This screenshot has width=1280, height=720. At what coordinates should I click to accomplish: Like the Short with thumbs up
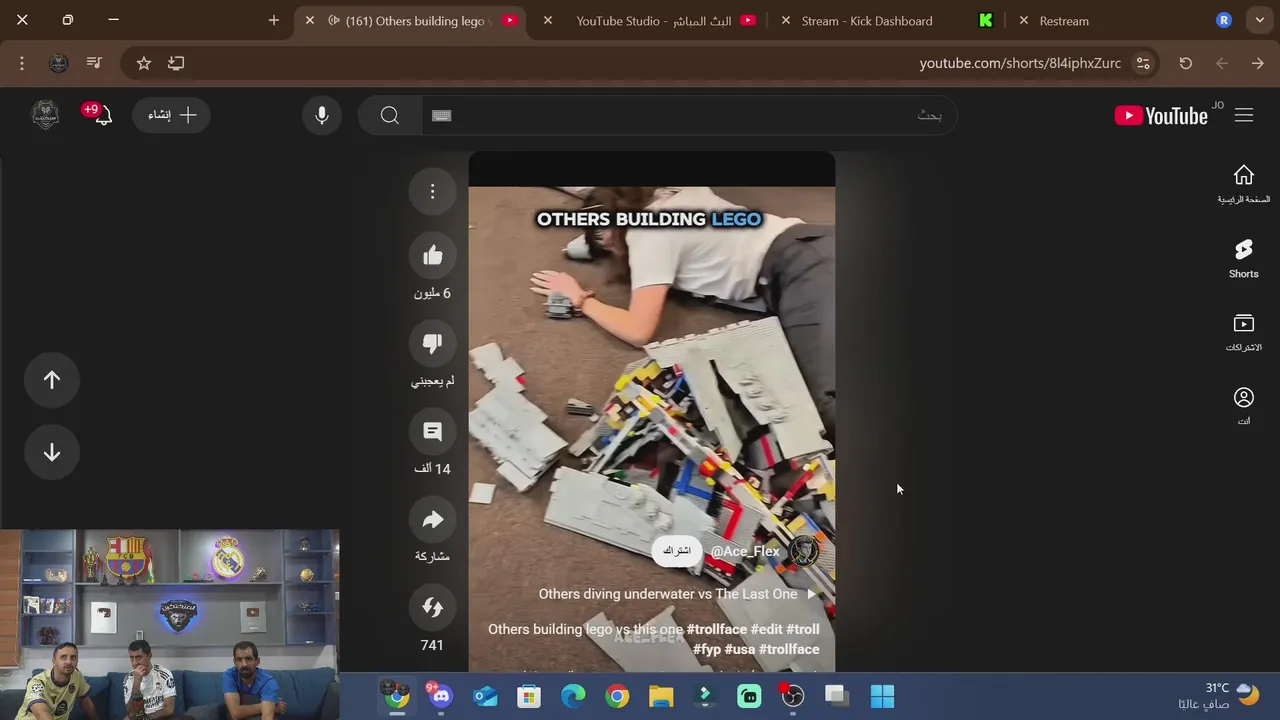point(432,256)
